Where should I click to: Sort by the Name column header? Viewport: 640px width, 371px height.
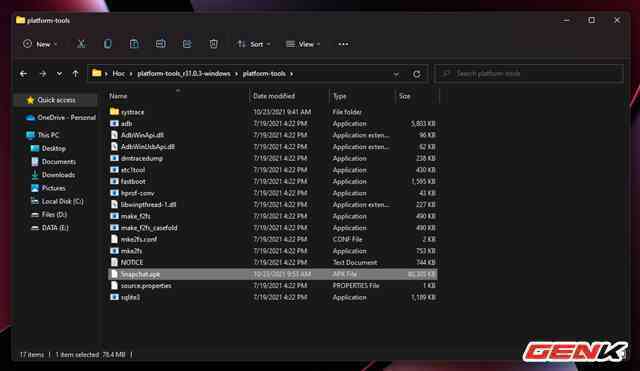(118, 96)
